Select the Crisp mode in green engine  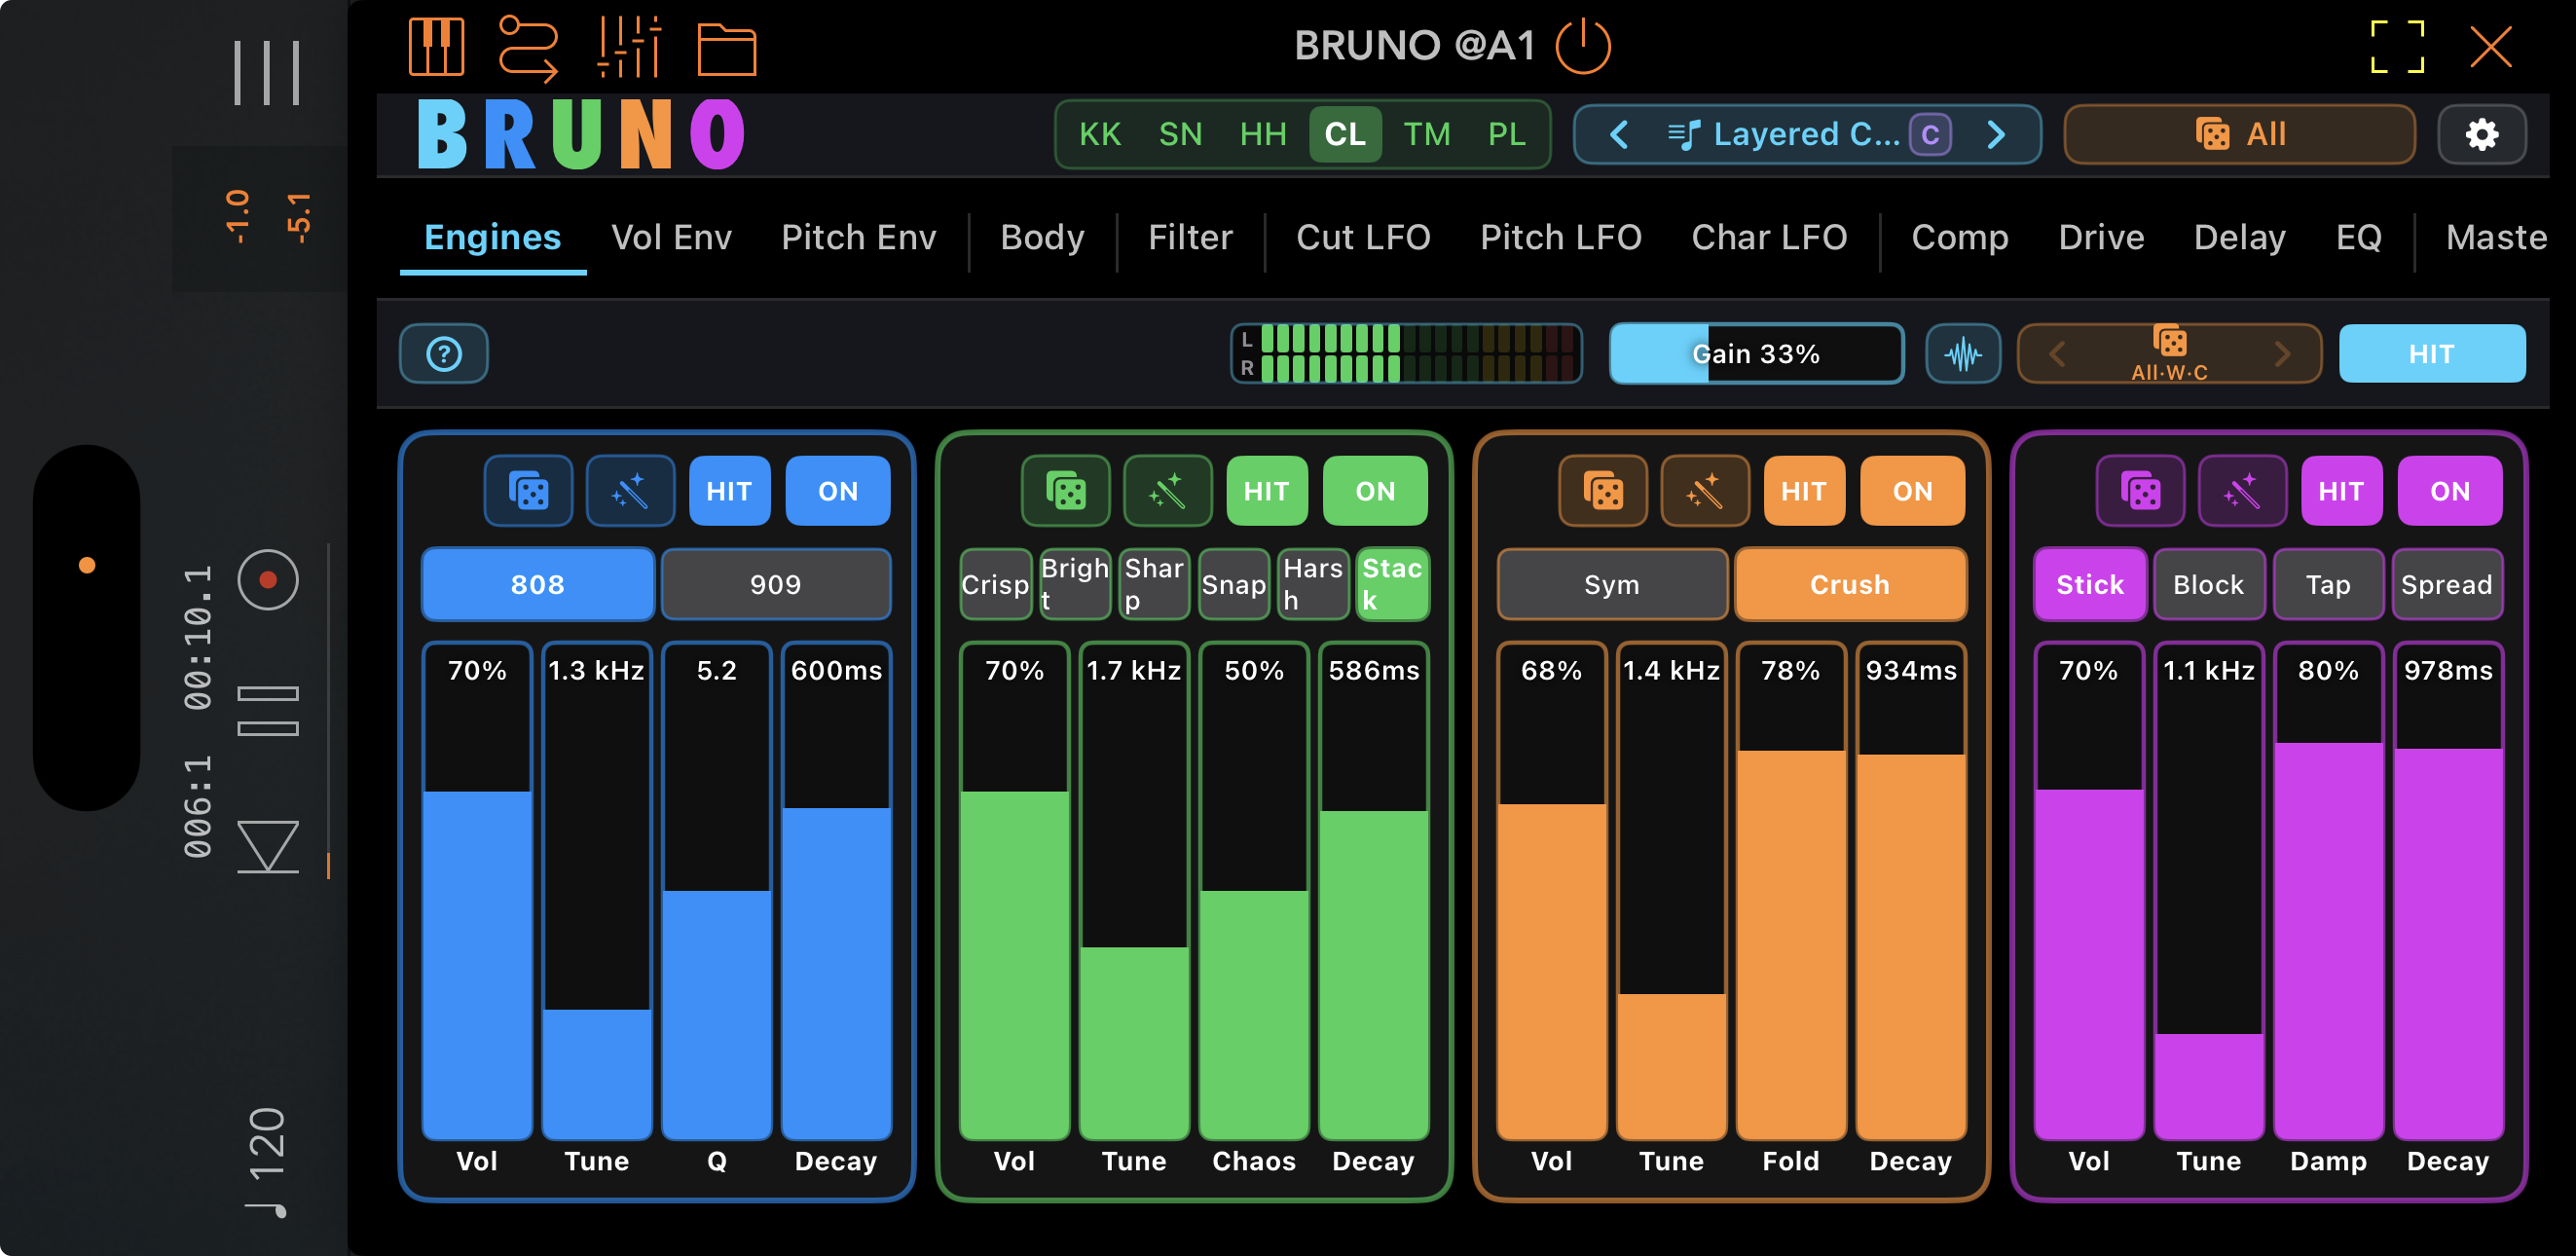pyautogui.click(x=995, y=584)
